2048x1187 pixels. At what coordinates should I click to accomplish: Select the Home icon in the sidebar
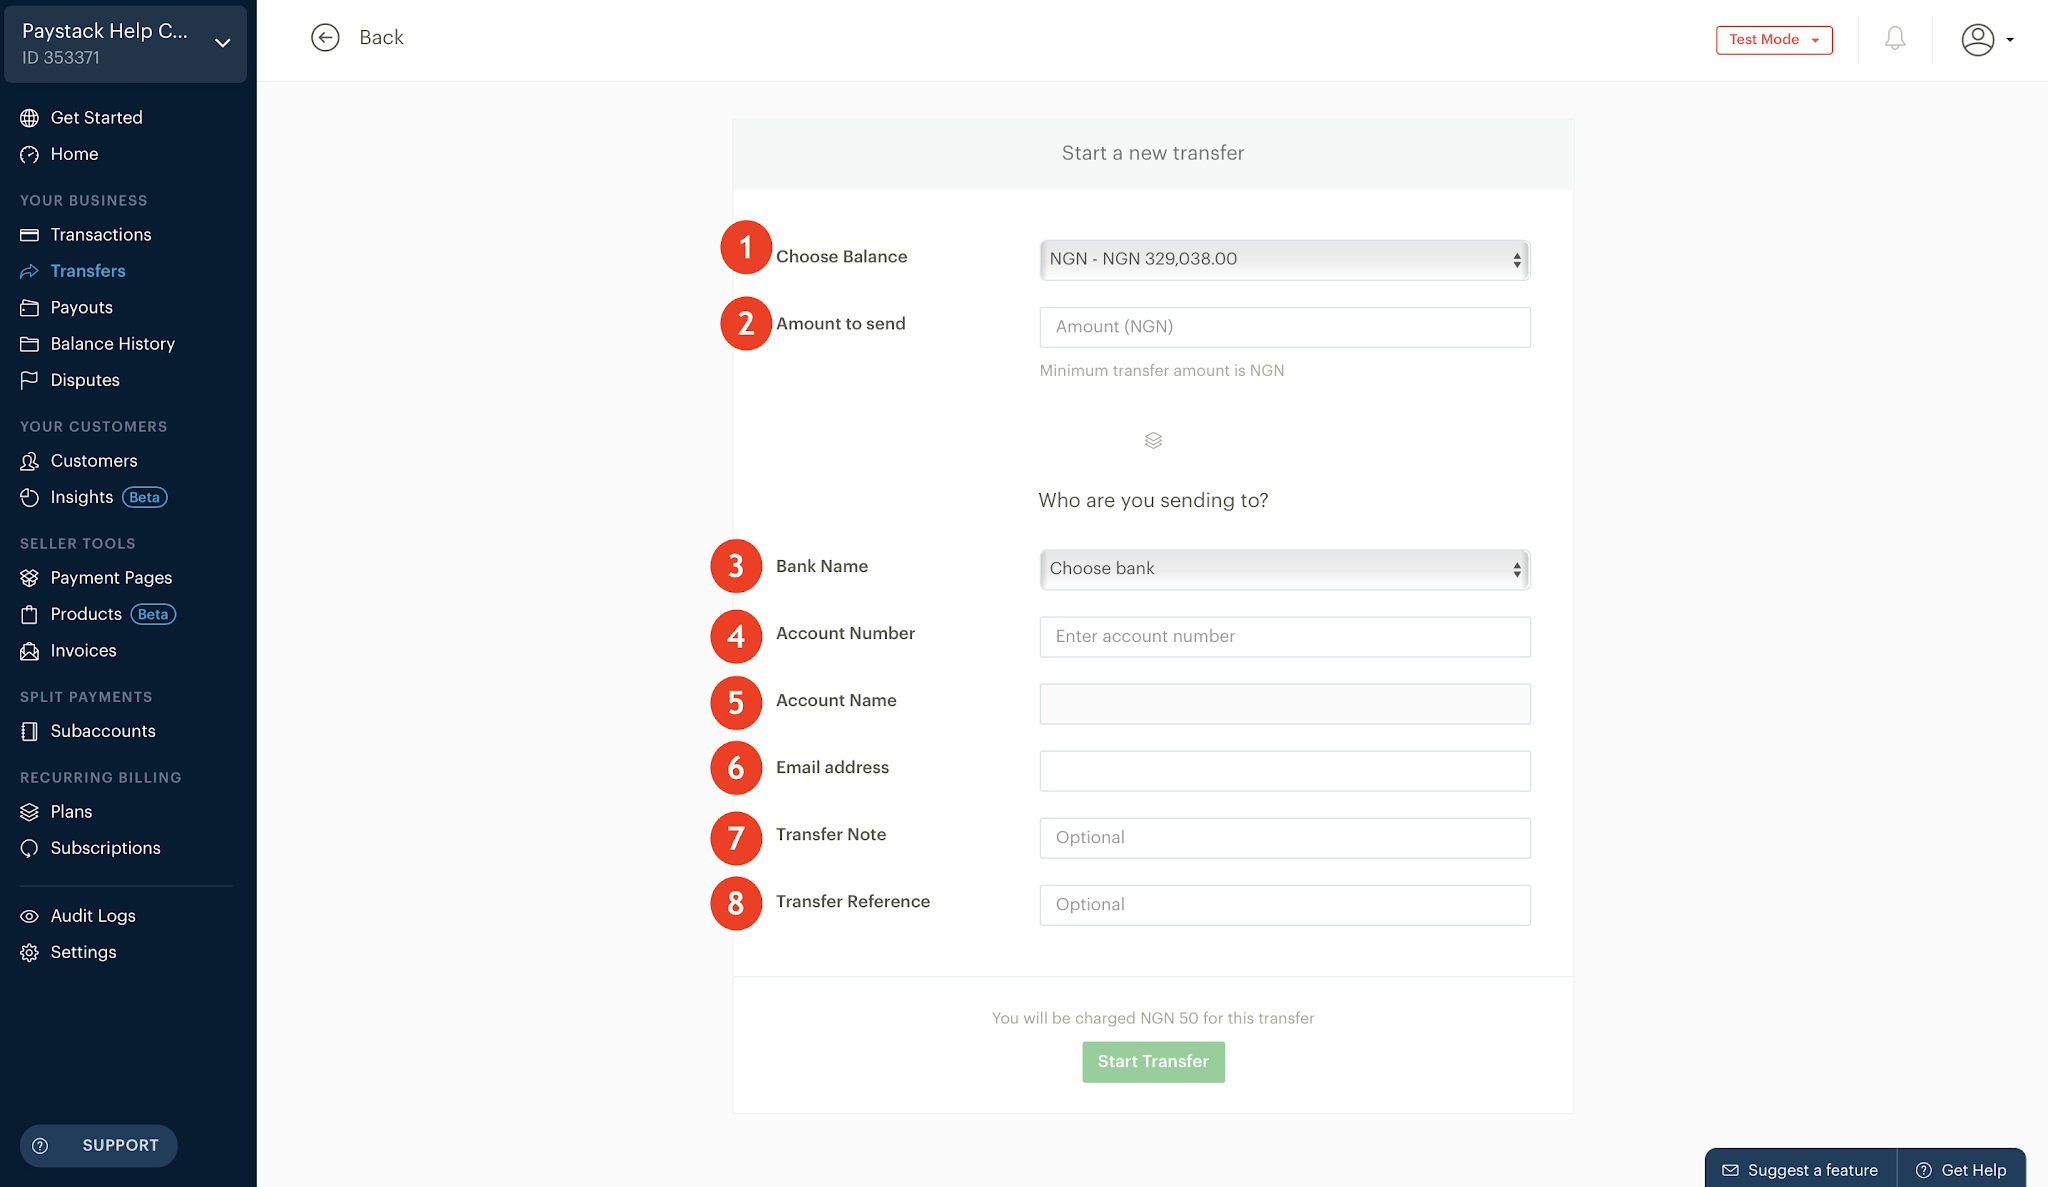[29, 154]
